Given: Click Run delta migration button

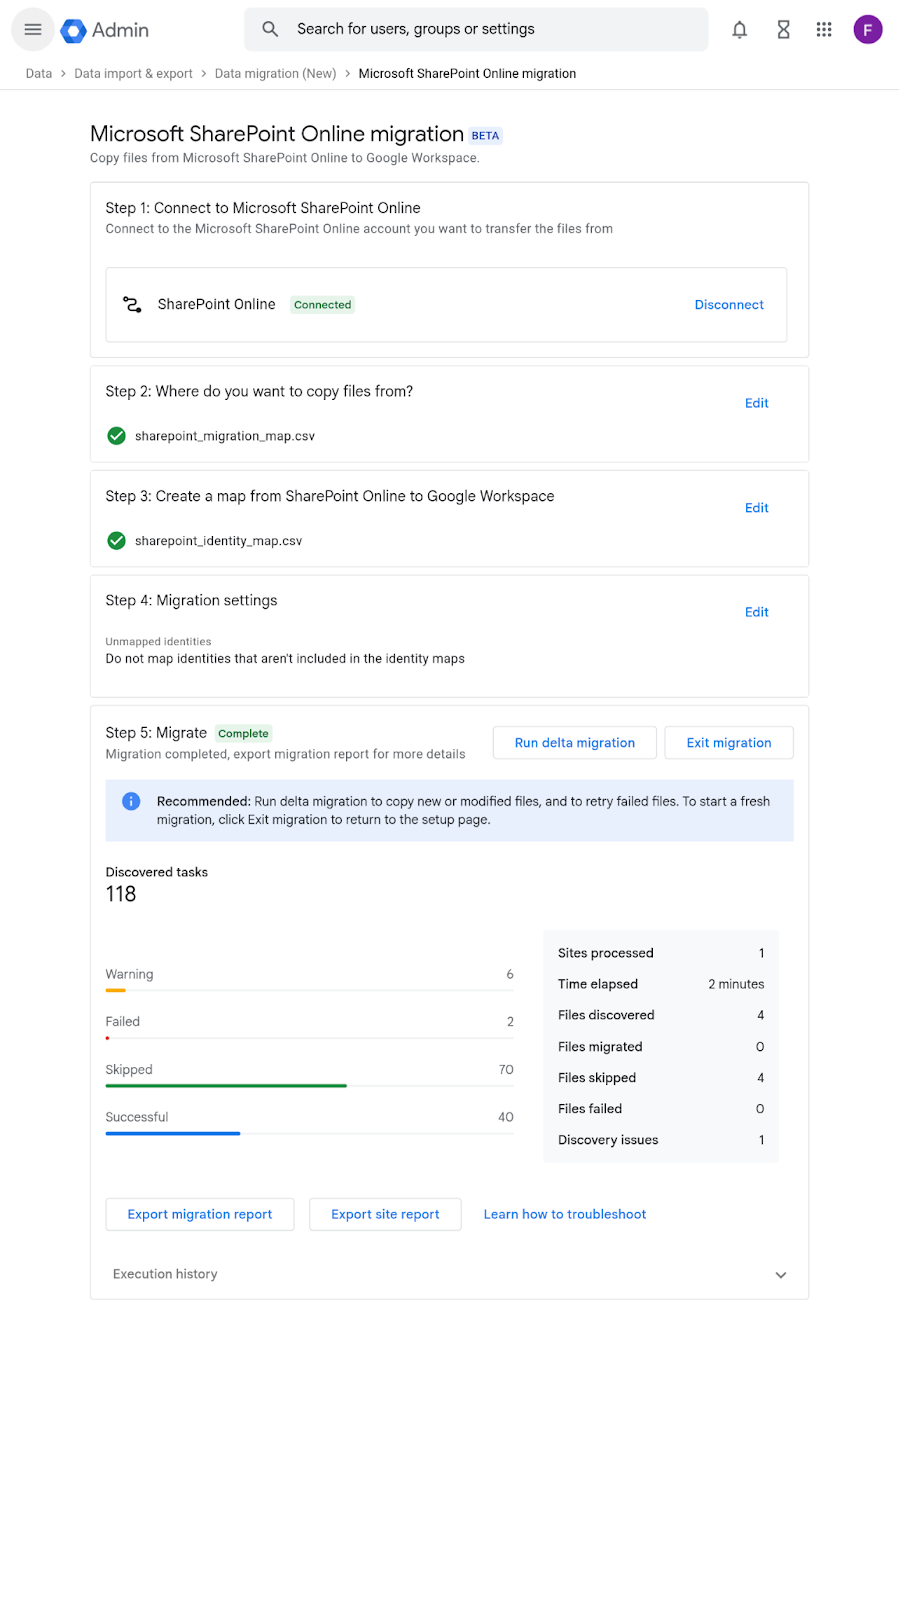Looking at the screenshot, I should click(x=574, y=743).
